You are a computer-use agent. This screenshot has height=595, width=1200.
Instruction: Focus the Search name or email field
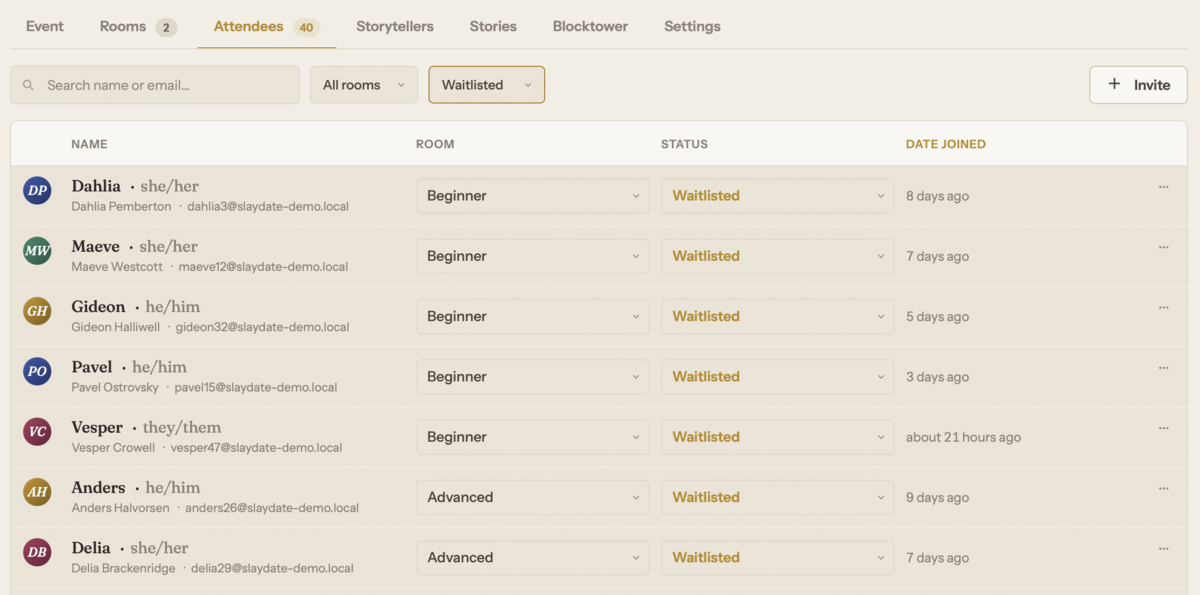pyautogui.click(x=155, y=85)
